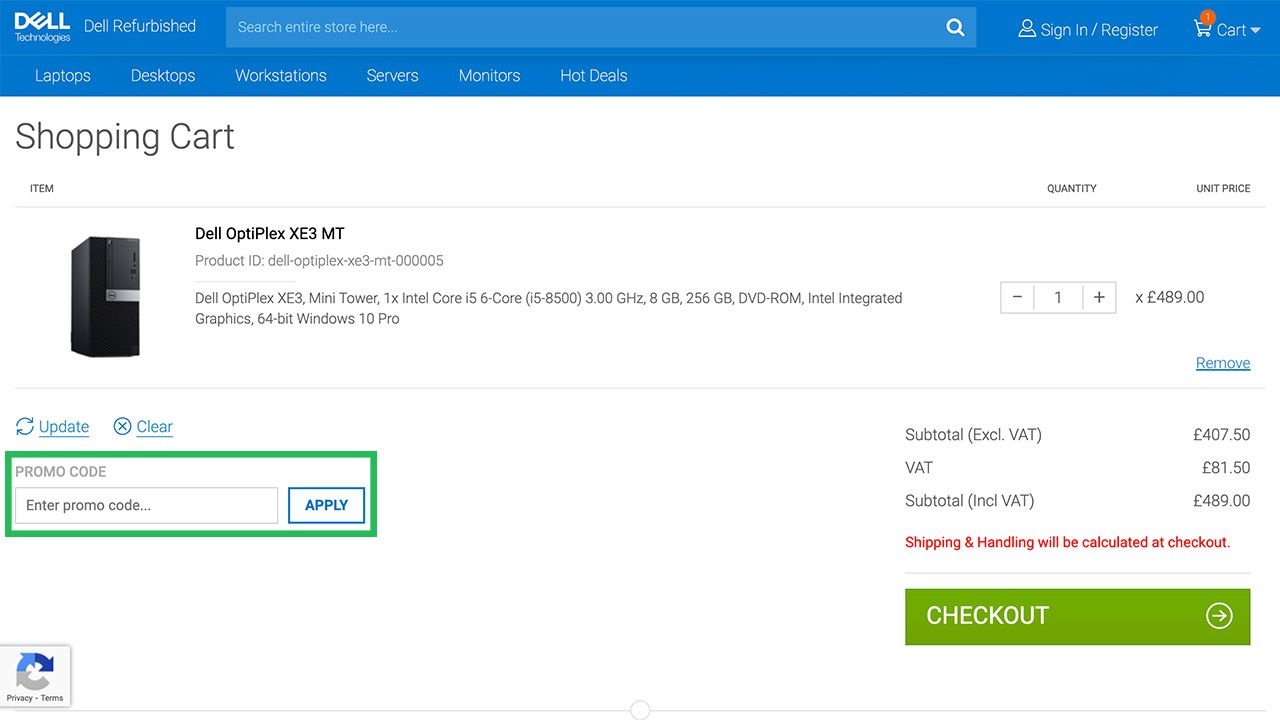Click the search magnifier icon

coord(955,27)
